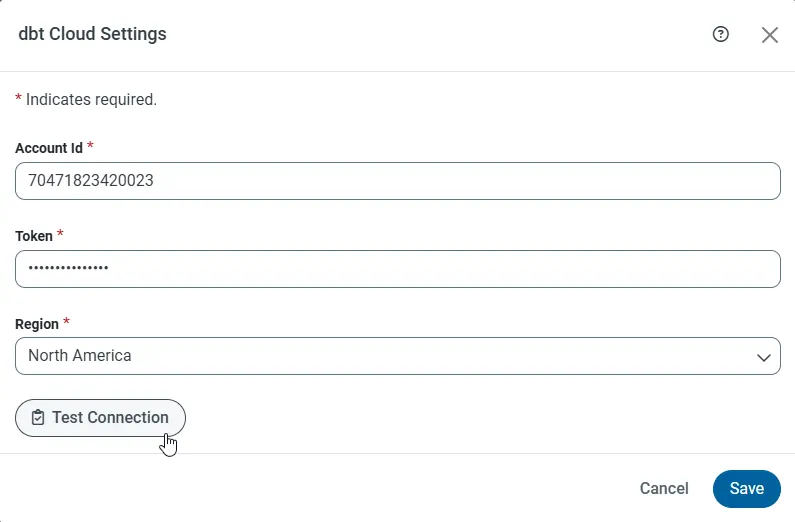Screen dimensions: 795x522
Task: Click the red asterisk beside Account Id
Action: (x=91, y=146)
